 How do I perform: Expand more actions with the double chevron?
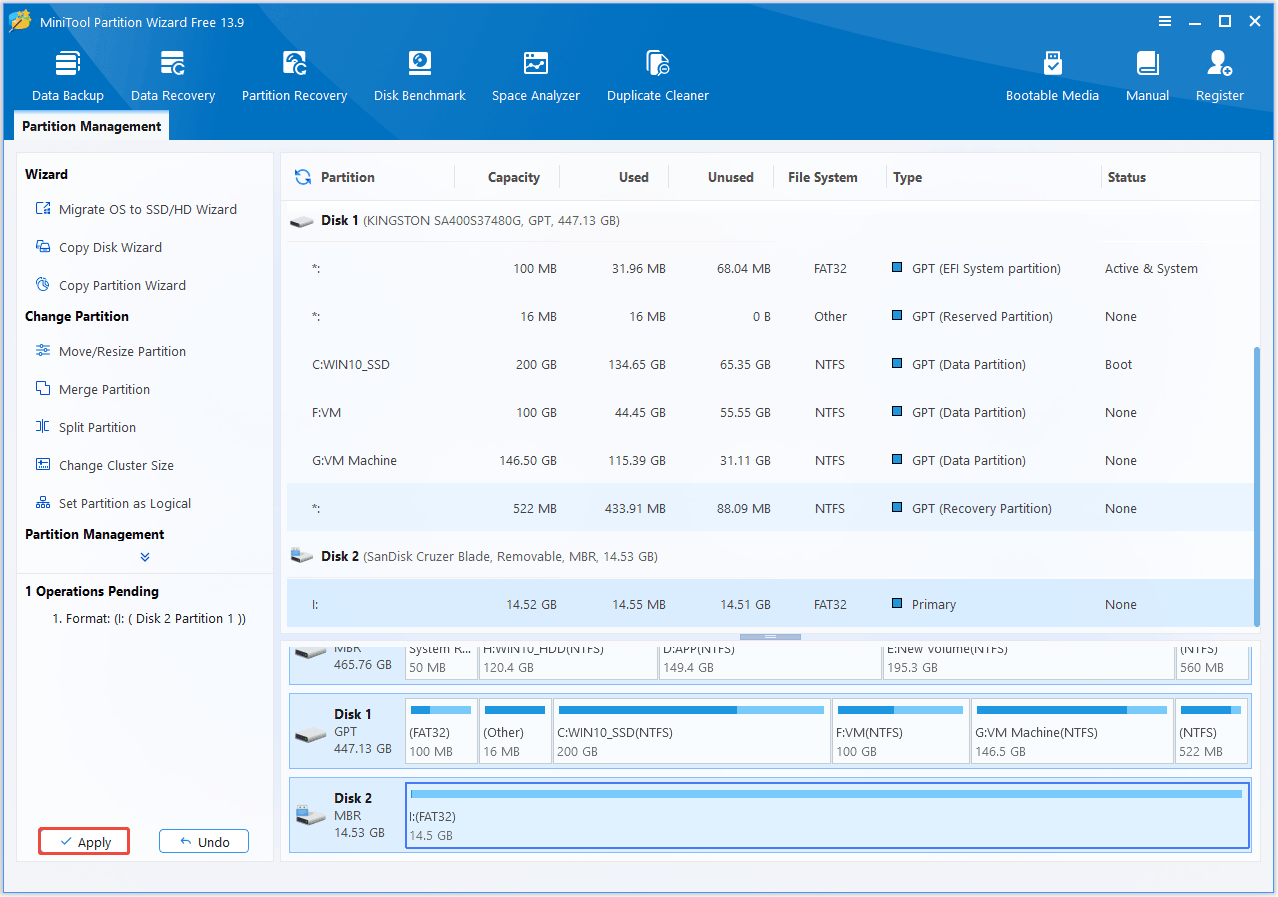pos(145,557)
